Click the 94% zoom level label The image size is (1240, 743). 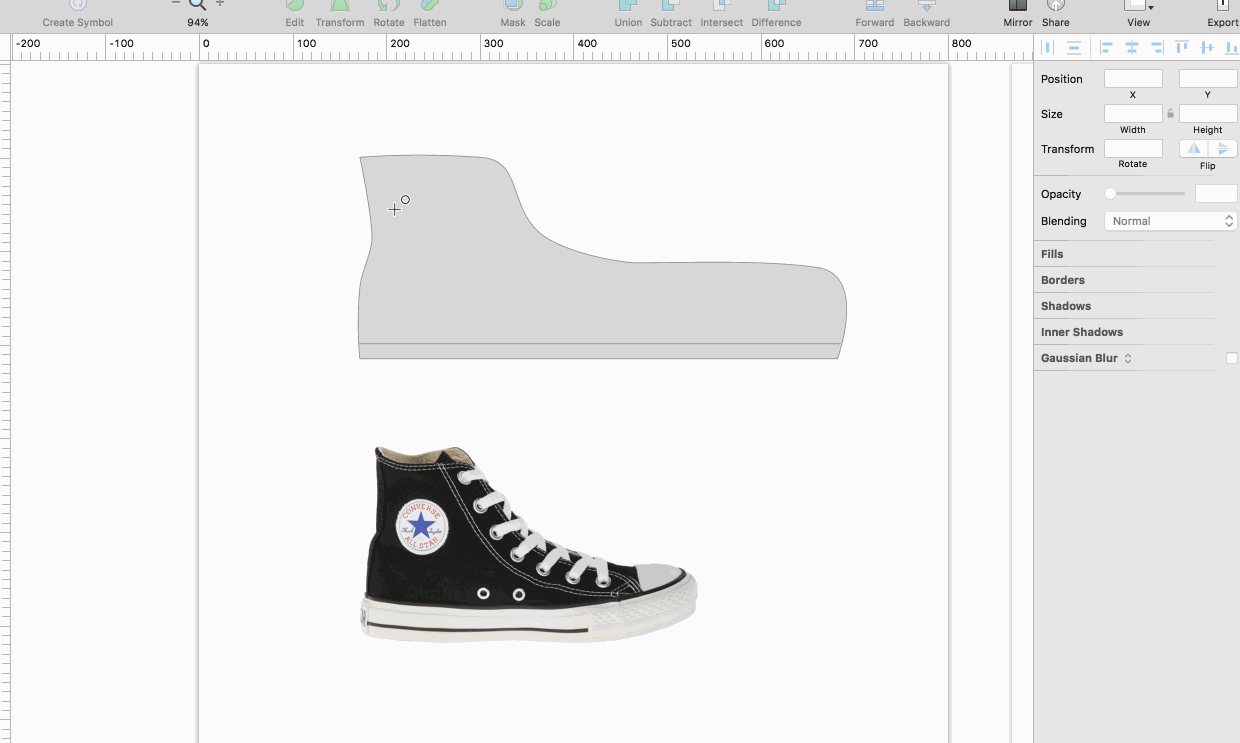(198, 22)
